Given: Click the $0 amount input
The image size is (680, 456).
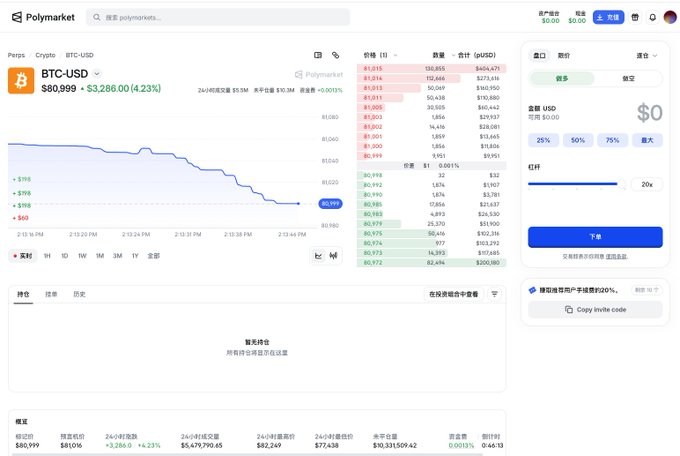Looking at the screenshot, I should tap(649, 113).
